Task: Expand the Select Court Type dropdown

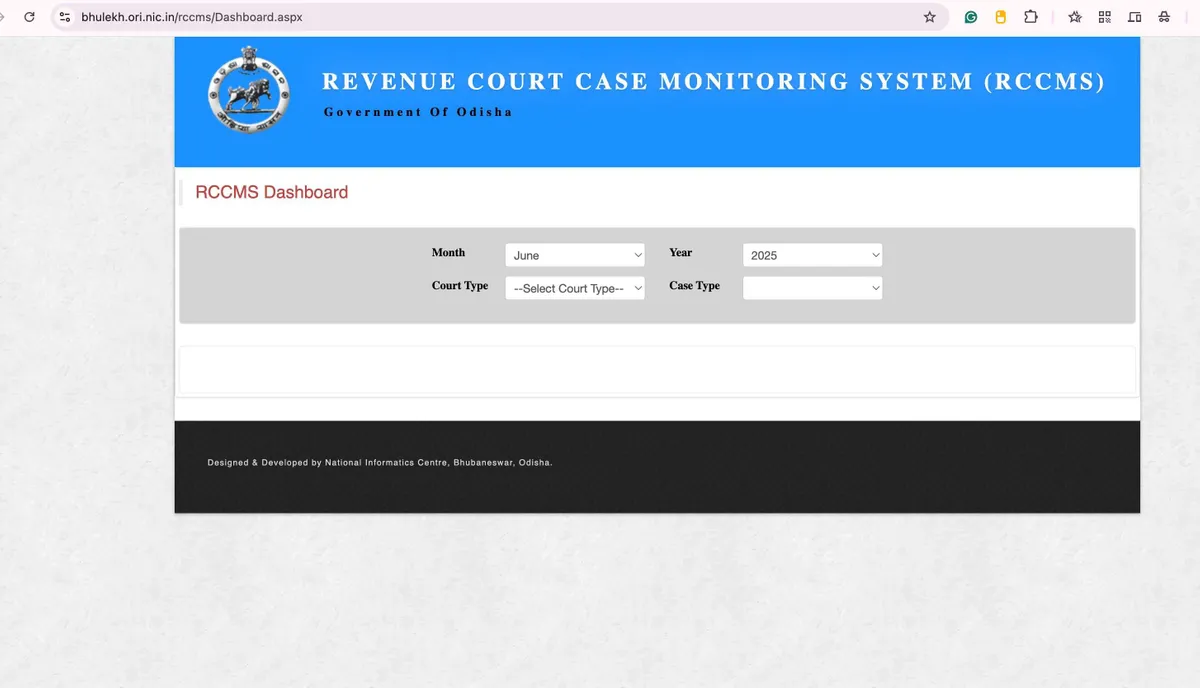Action: [x=574, y=288]
